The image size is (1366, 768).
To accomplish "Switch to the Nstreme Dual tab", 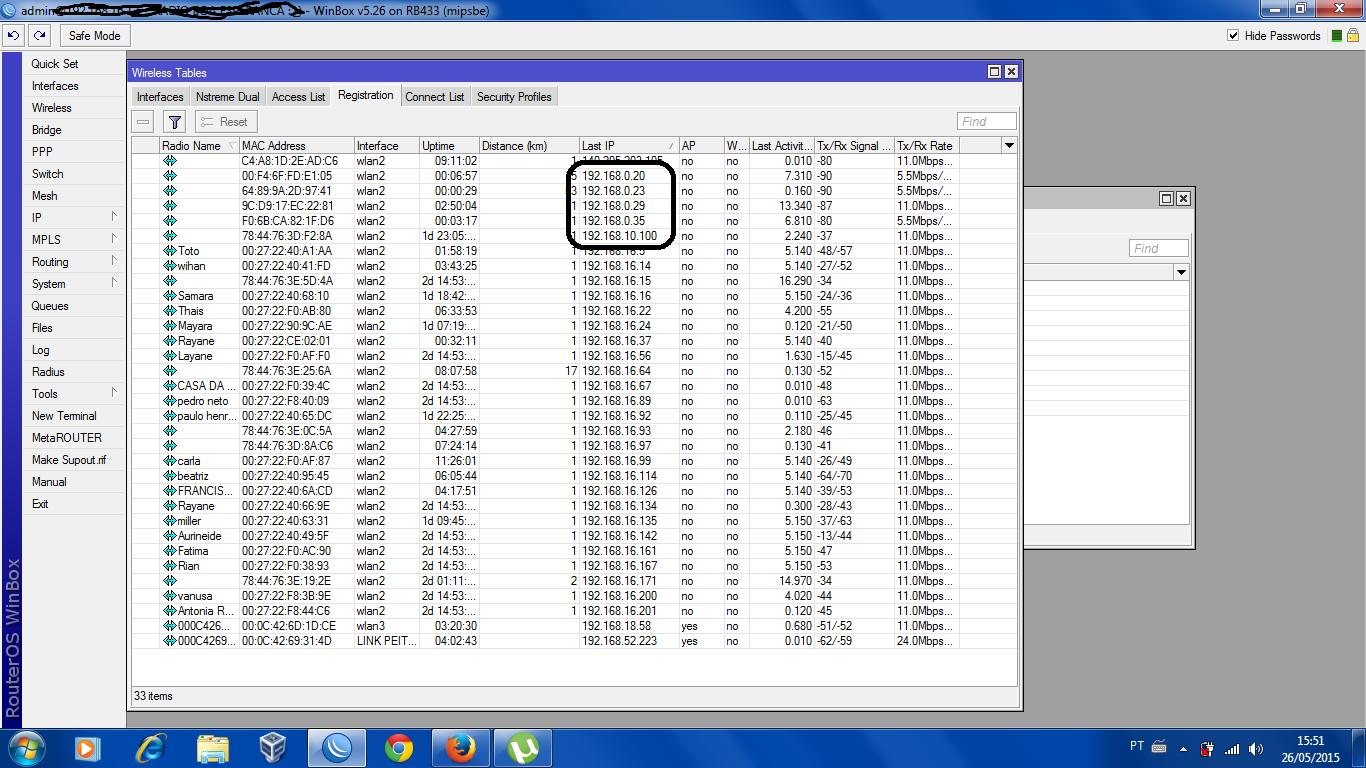I will point(228,97).
